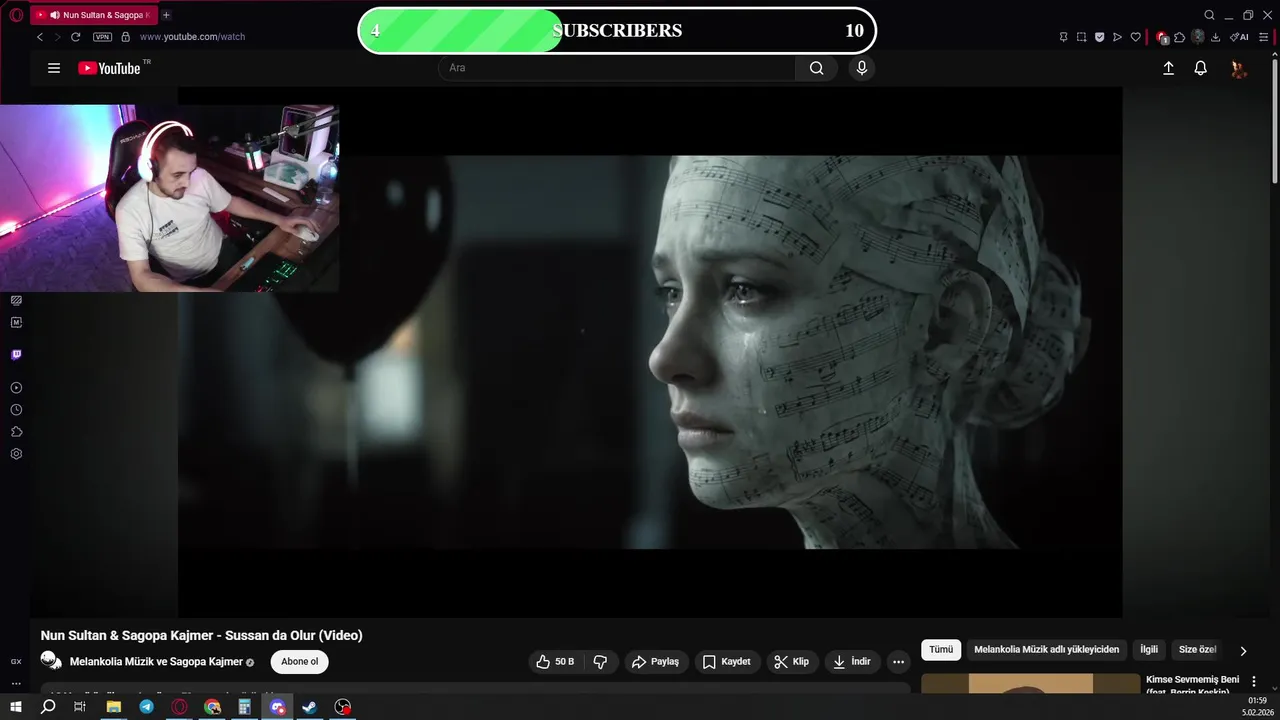Open a new tab with plus button

point(166,15)
